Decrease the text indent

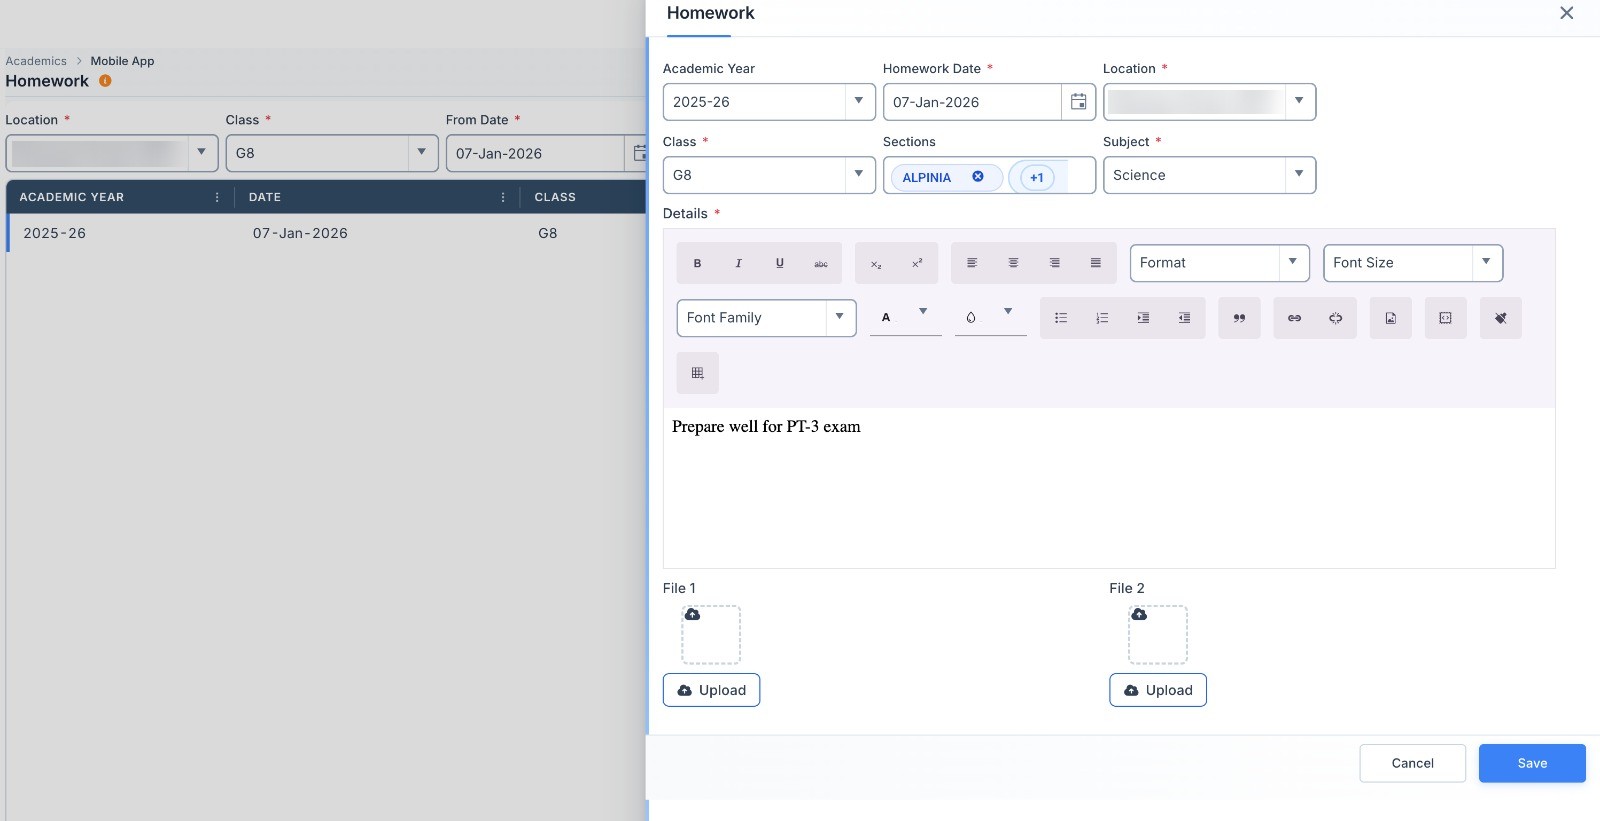(1184, 318)
